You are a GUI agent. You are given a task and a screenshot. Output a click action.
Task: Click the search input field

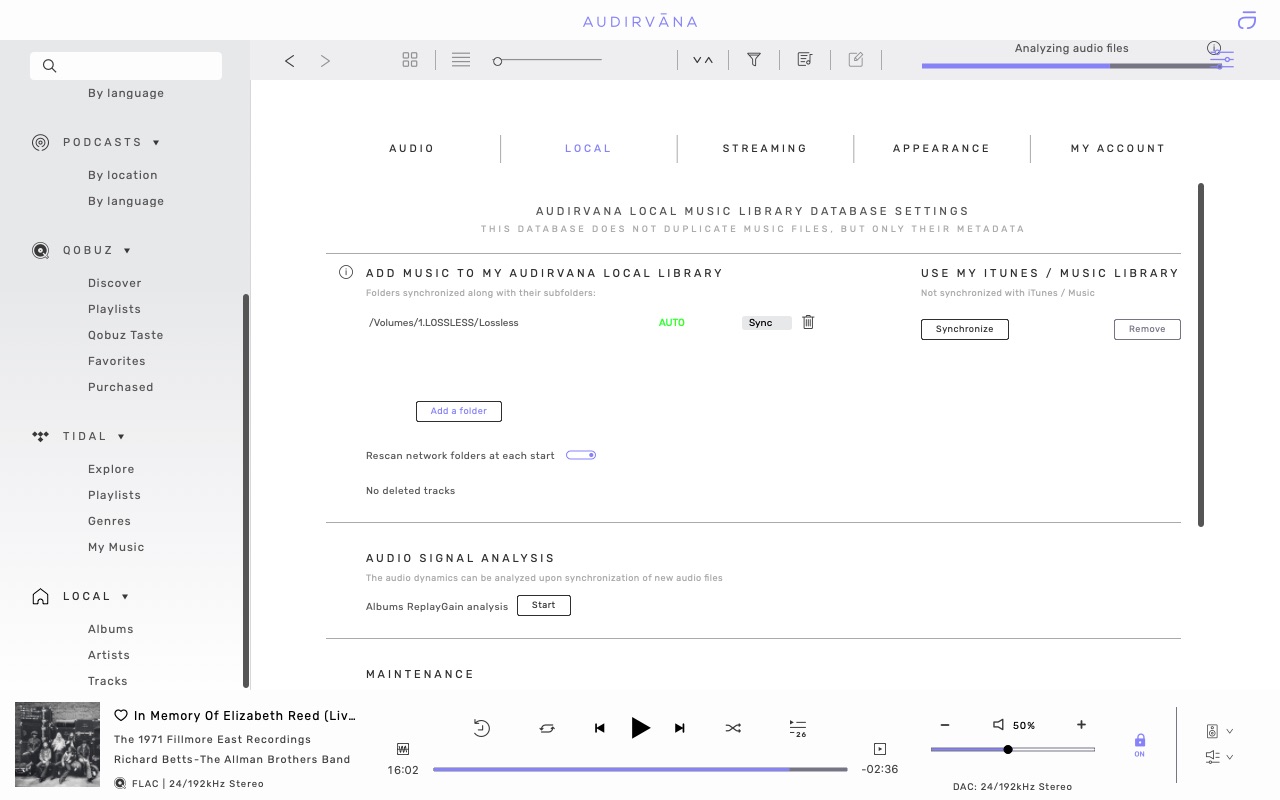126,66
